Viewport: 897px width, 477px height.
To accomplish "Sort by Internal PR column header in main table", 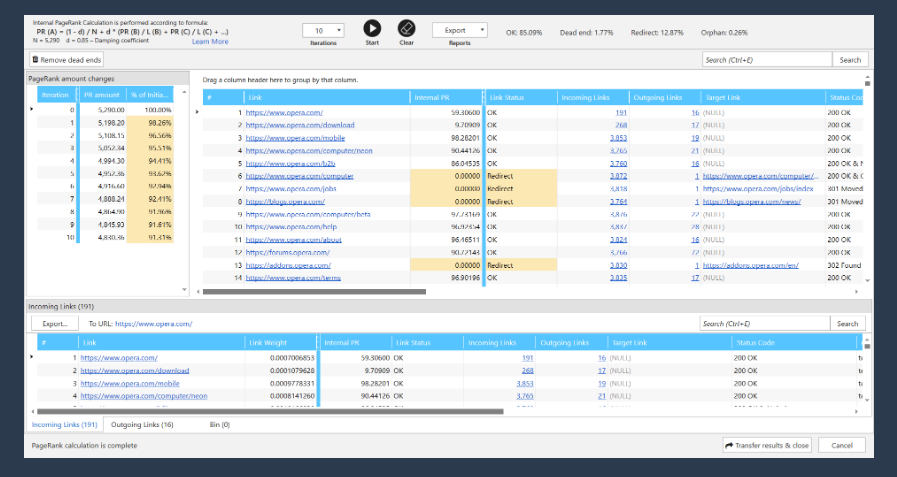I will coord(447,97).
